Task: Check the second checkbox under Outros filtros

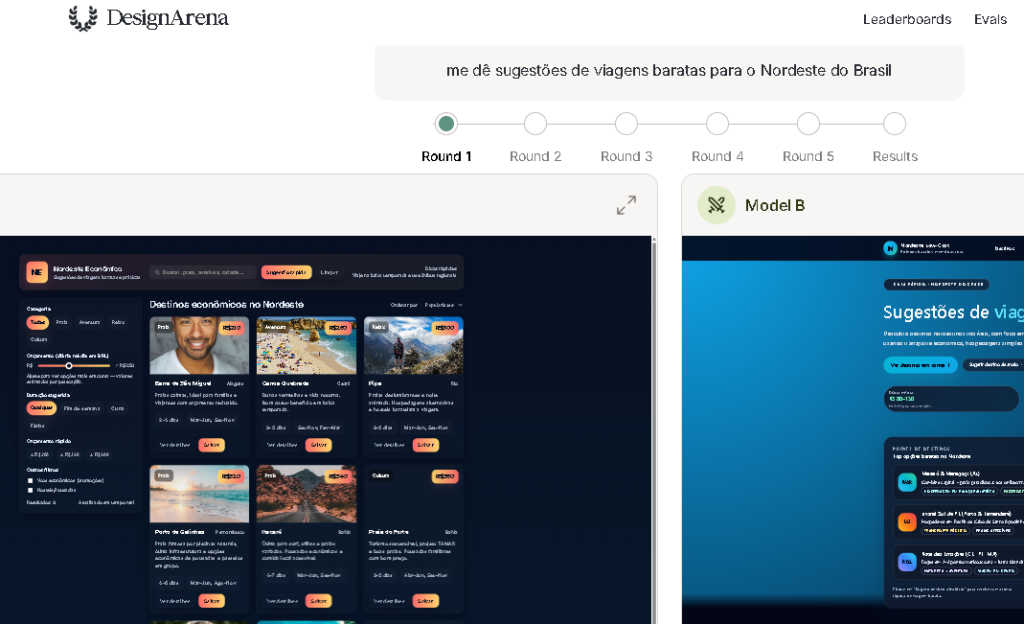Action: pos(30,490)
